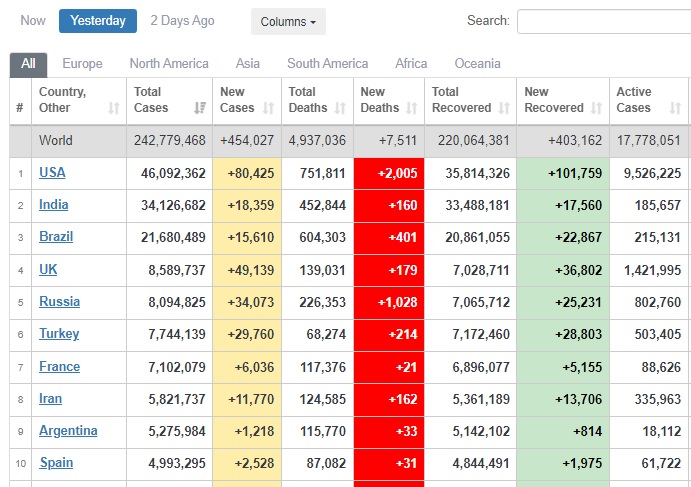Switch to Now data view
The height and width of the screenshot is (487, 691).
33,20
